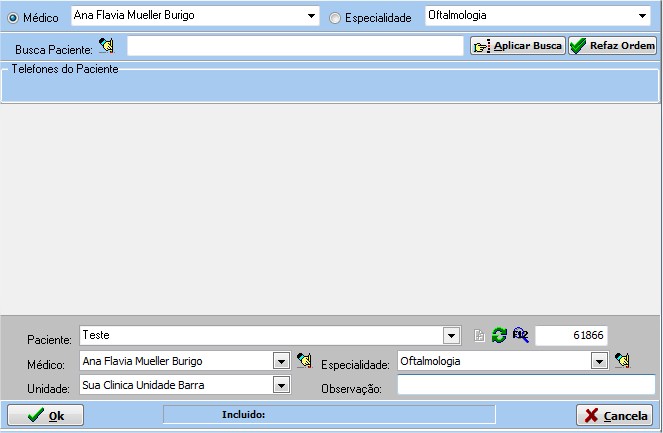The image size is (663, 433).
Task: Expand the bottom Especialidade combo box
Action: [x=599, y=361]
